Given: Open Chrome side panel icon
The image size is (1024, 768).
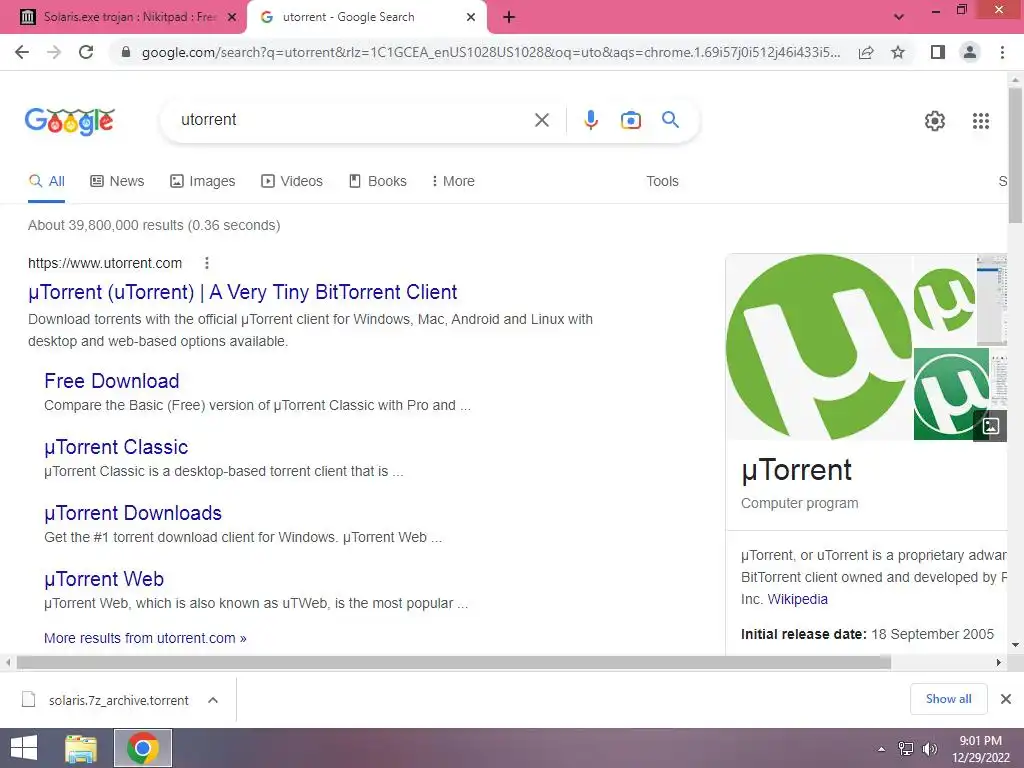Looking at the screenshot, I should click(938, 52).
